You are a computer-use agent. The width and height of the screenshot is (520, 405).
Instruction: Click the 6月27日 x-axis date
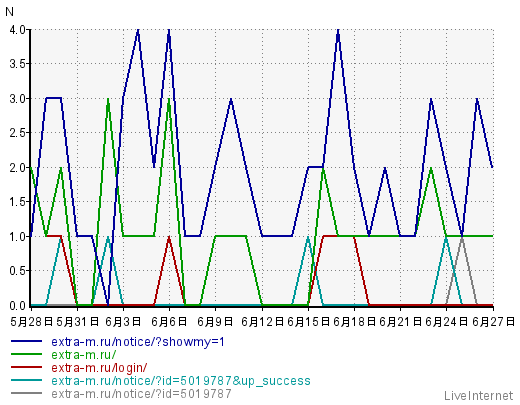pyautogui.click(x=494, y=322)
